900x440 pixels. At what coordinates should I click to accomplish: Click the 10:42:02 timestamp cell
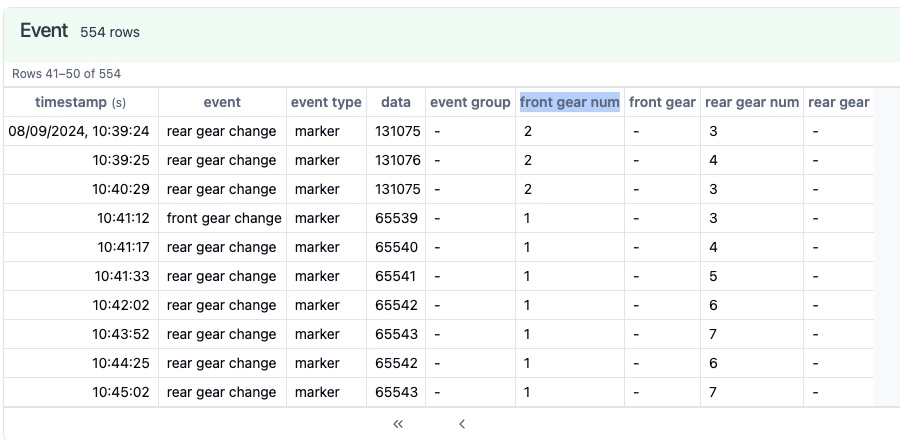(81, 305)
